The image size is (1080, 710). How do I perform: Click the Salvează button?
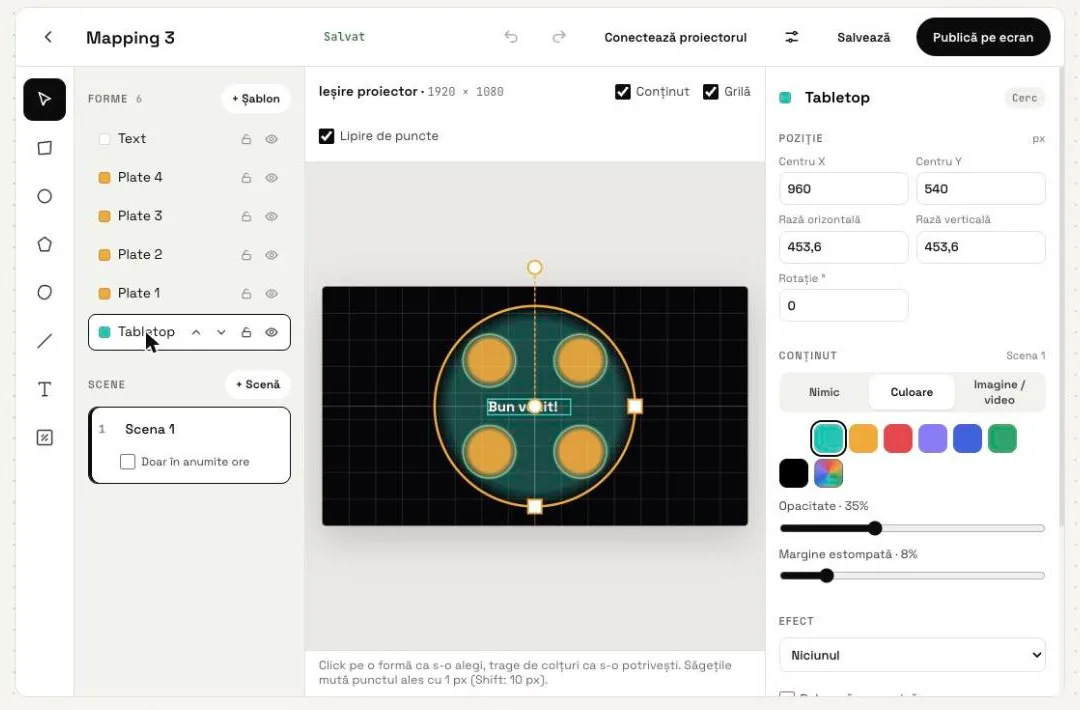pos(864,37)
